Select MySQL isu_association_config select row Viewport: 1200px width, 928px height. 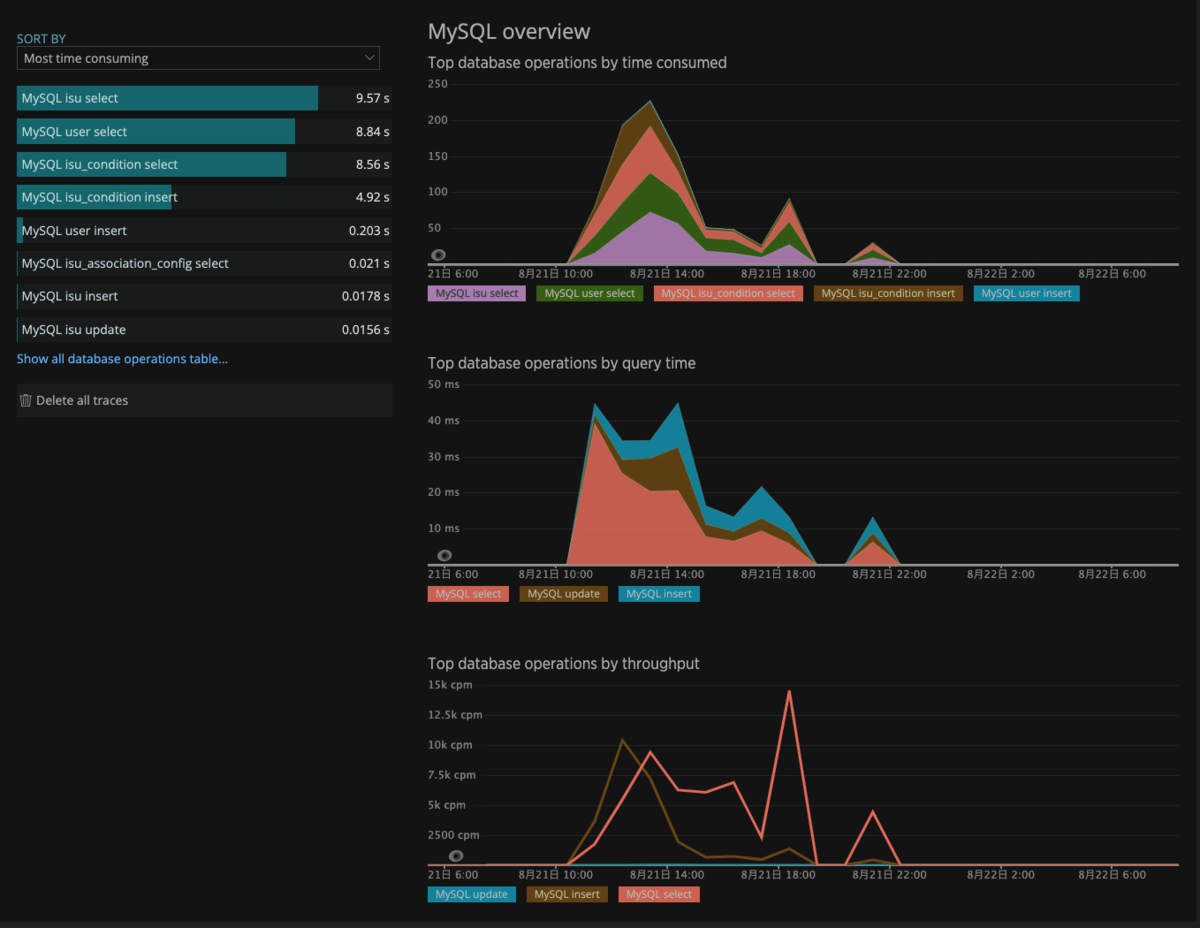tap(204, 263)
